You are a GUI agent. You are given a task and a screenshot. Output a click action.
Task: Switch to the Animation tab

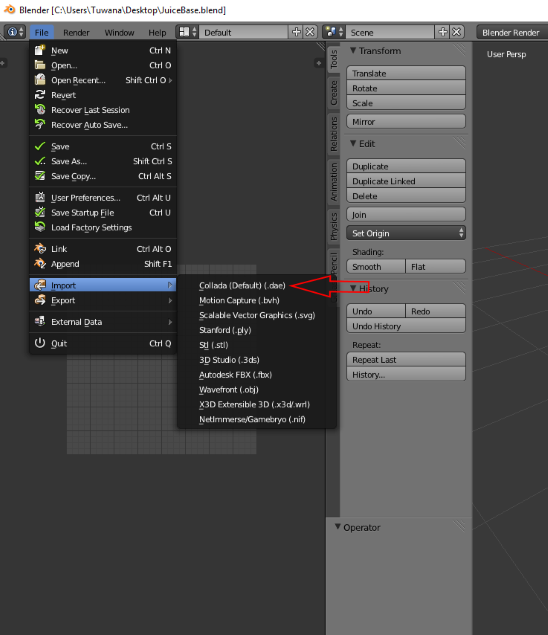click(333, 181)
